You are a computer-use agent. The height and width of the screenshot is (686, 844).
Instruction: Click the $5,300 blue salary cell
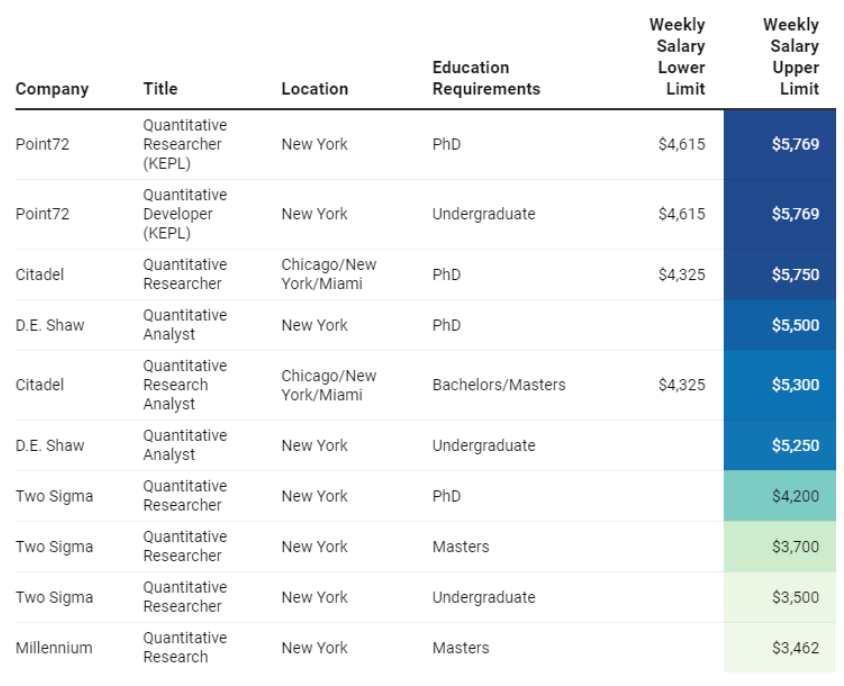click(x=780, y=385)
